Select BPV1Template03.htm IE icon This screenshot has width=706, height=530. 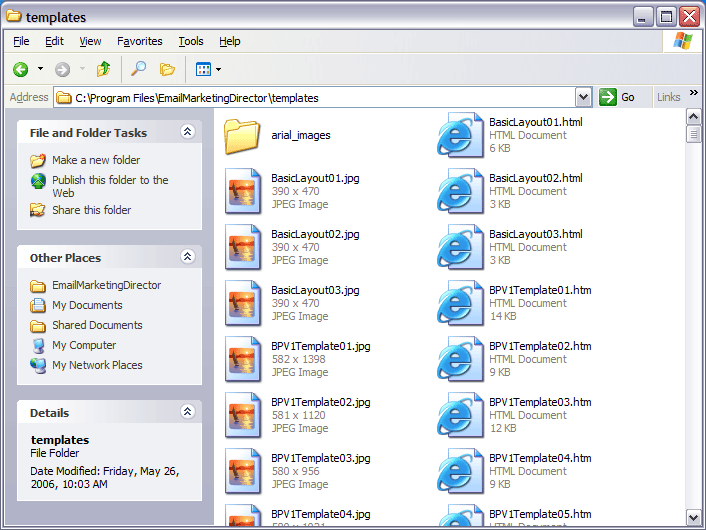[x=460, y=415]
